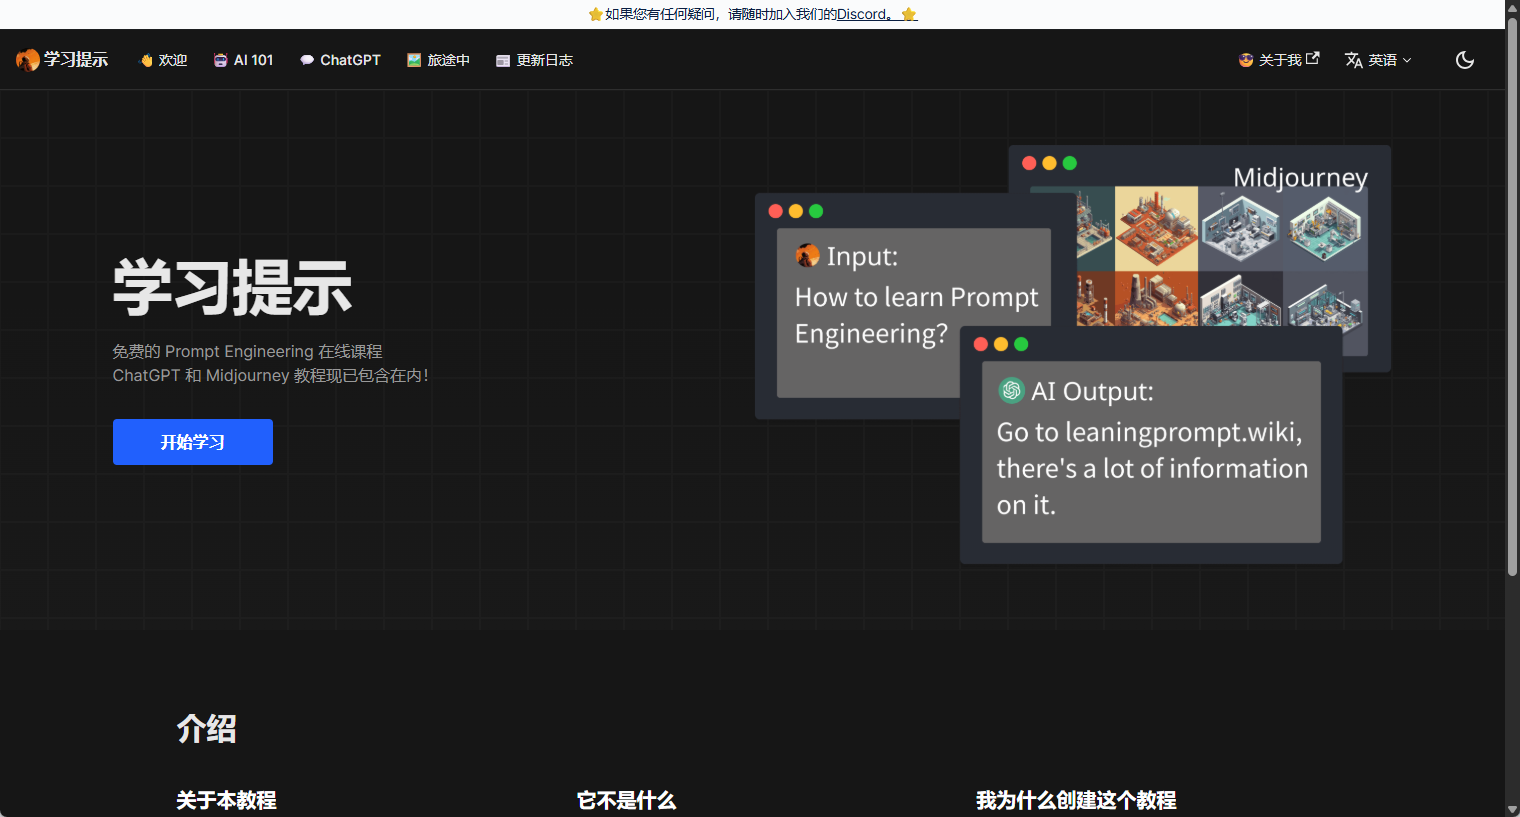Click the red dot on Midjourney window
This screenshot has width=1520, height=817.
[1029, 163]
